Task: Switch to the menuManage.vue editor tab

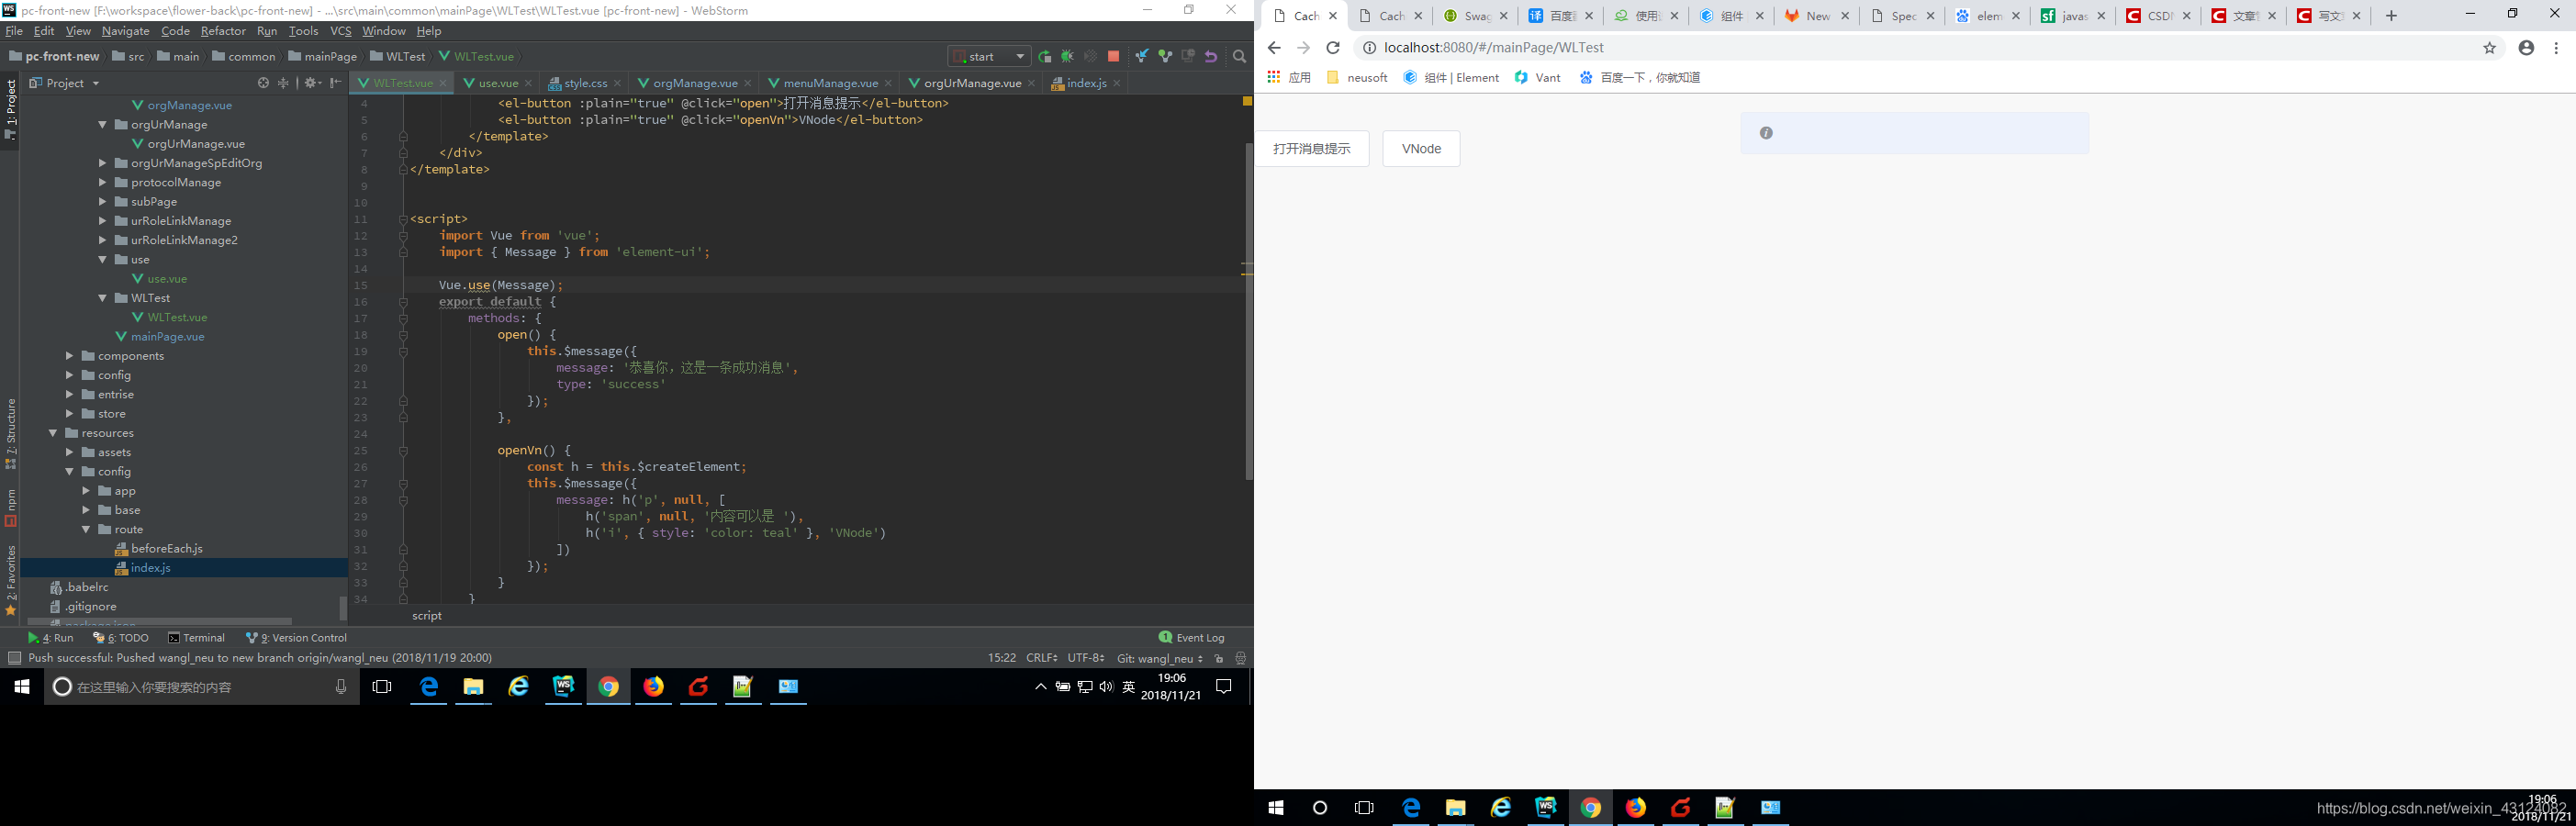Action: [831, 83]
